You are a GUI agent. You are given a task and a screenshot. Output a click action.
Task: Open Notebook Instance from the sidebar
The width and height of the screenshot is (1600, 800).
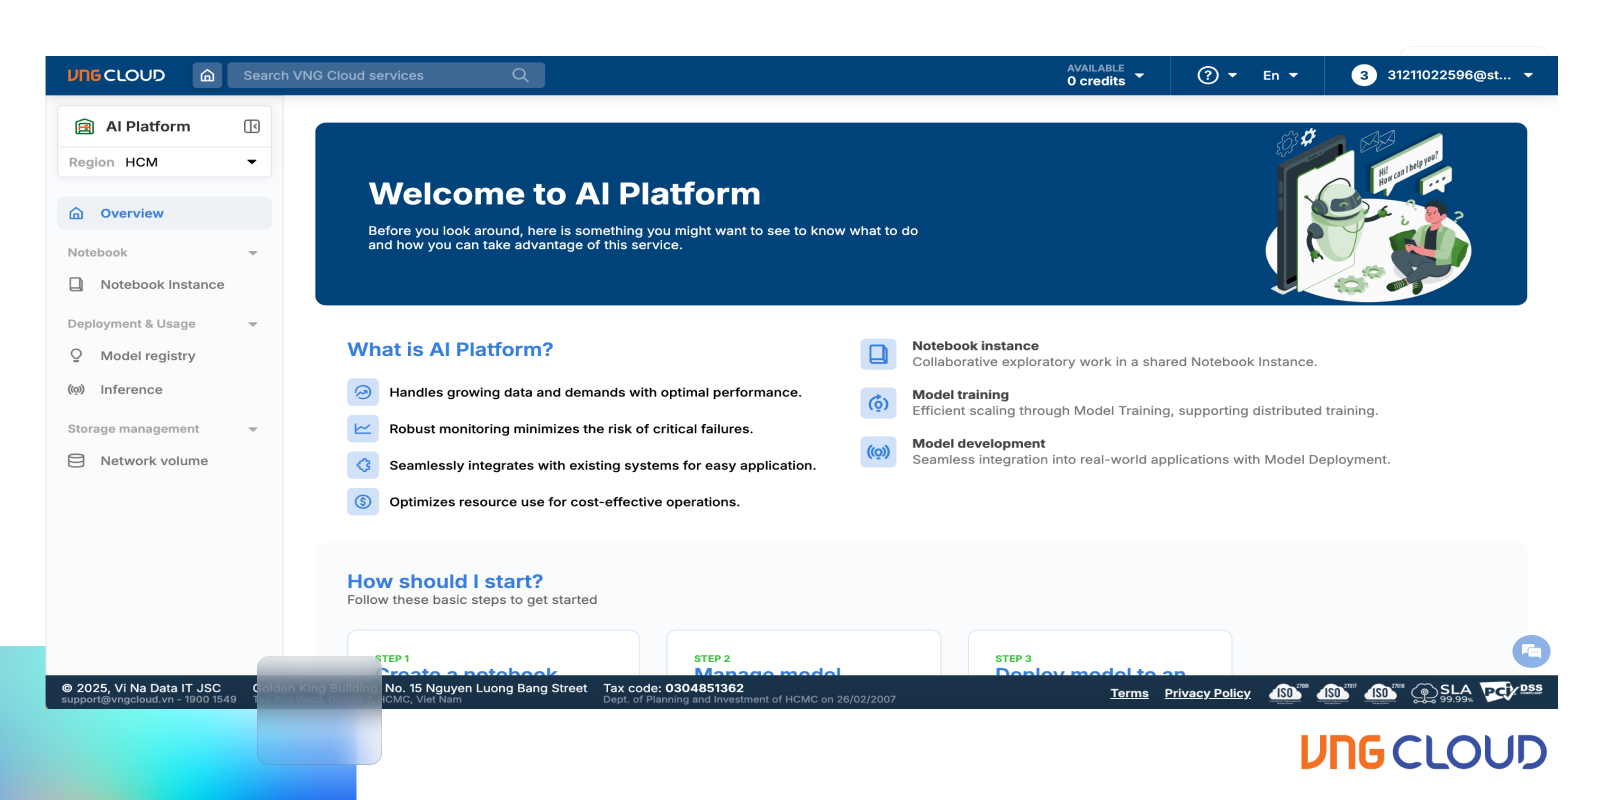tap(162, 285)
